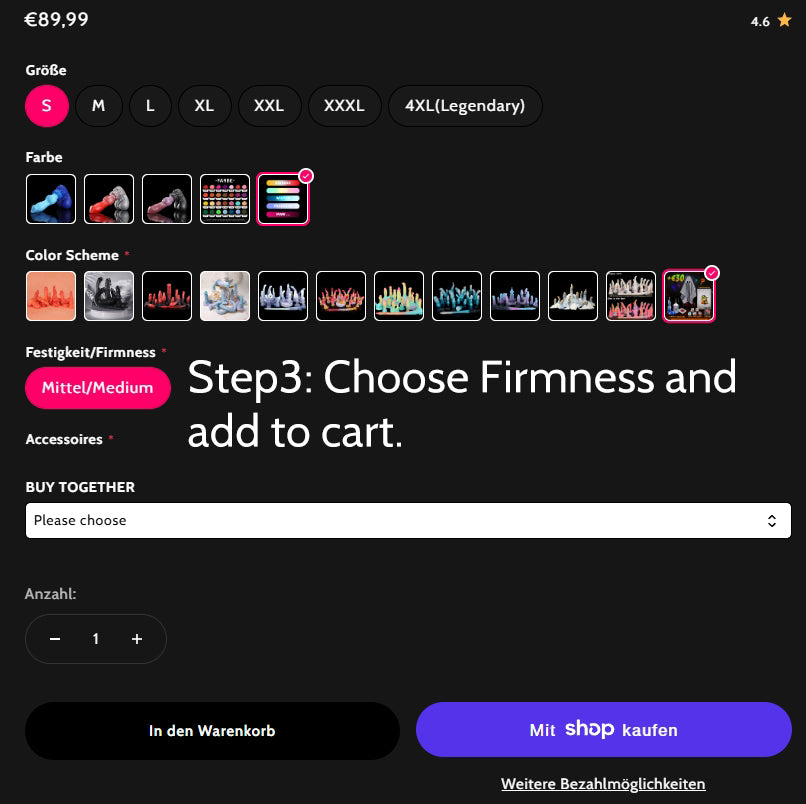Select the teal Color Scheme thumbnail
The image size is (806, 804).
tap(457, 296)
